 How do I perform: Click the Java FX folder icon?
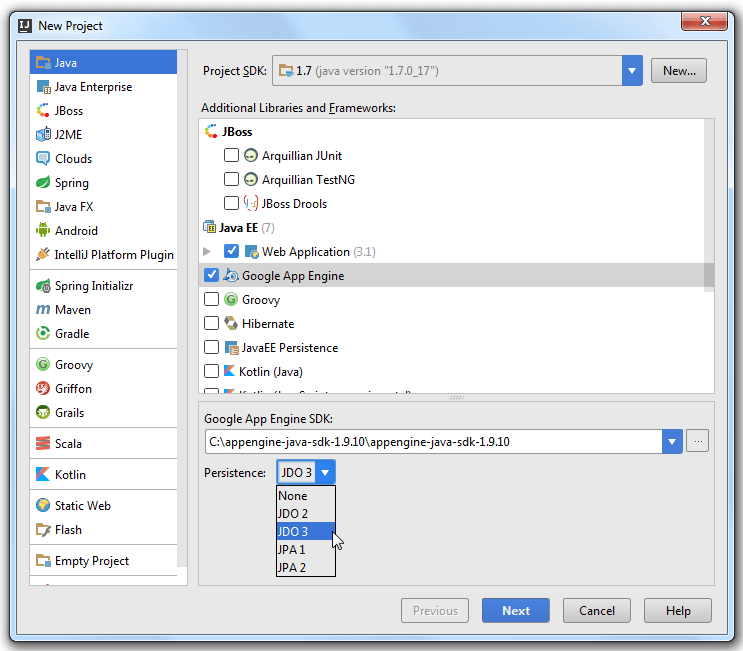[x=43, y=207]
